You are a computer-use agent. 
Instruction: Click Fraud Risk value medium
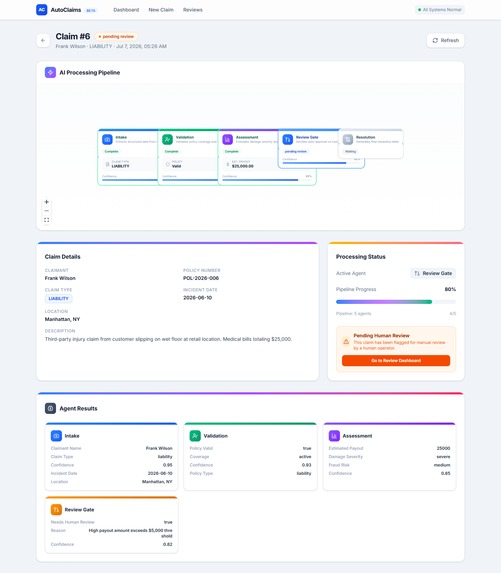[x=442, y=465]
